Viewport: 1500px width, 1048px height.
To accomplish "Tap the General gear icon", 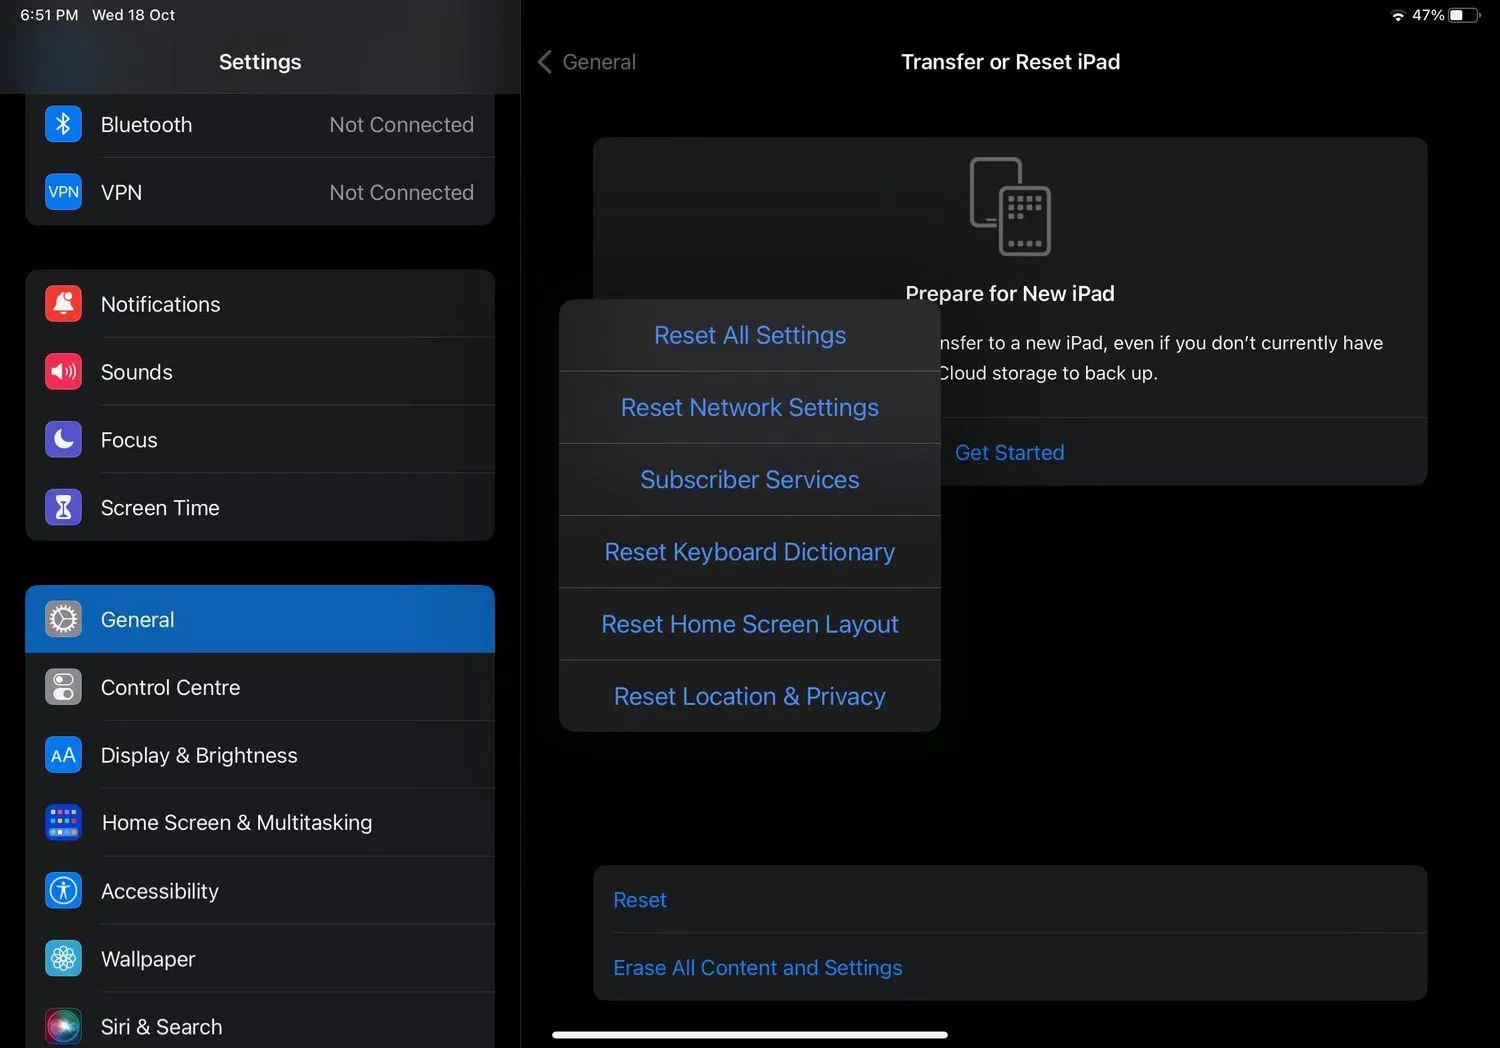I will (63, 620).
